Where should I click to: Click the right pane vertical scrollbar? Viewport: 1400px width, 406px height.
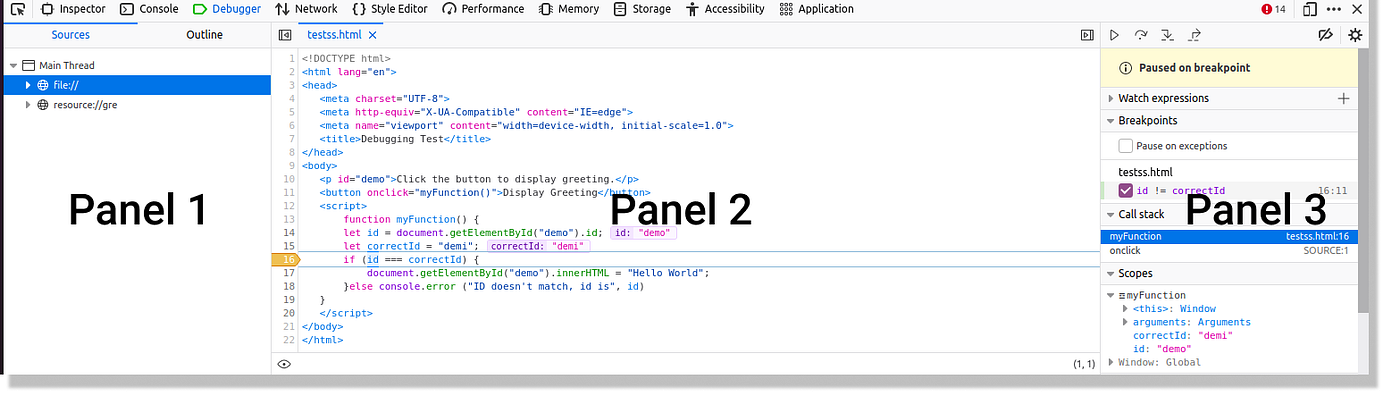(x=1363, y=180)
